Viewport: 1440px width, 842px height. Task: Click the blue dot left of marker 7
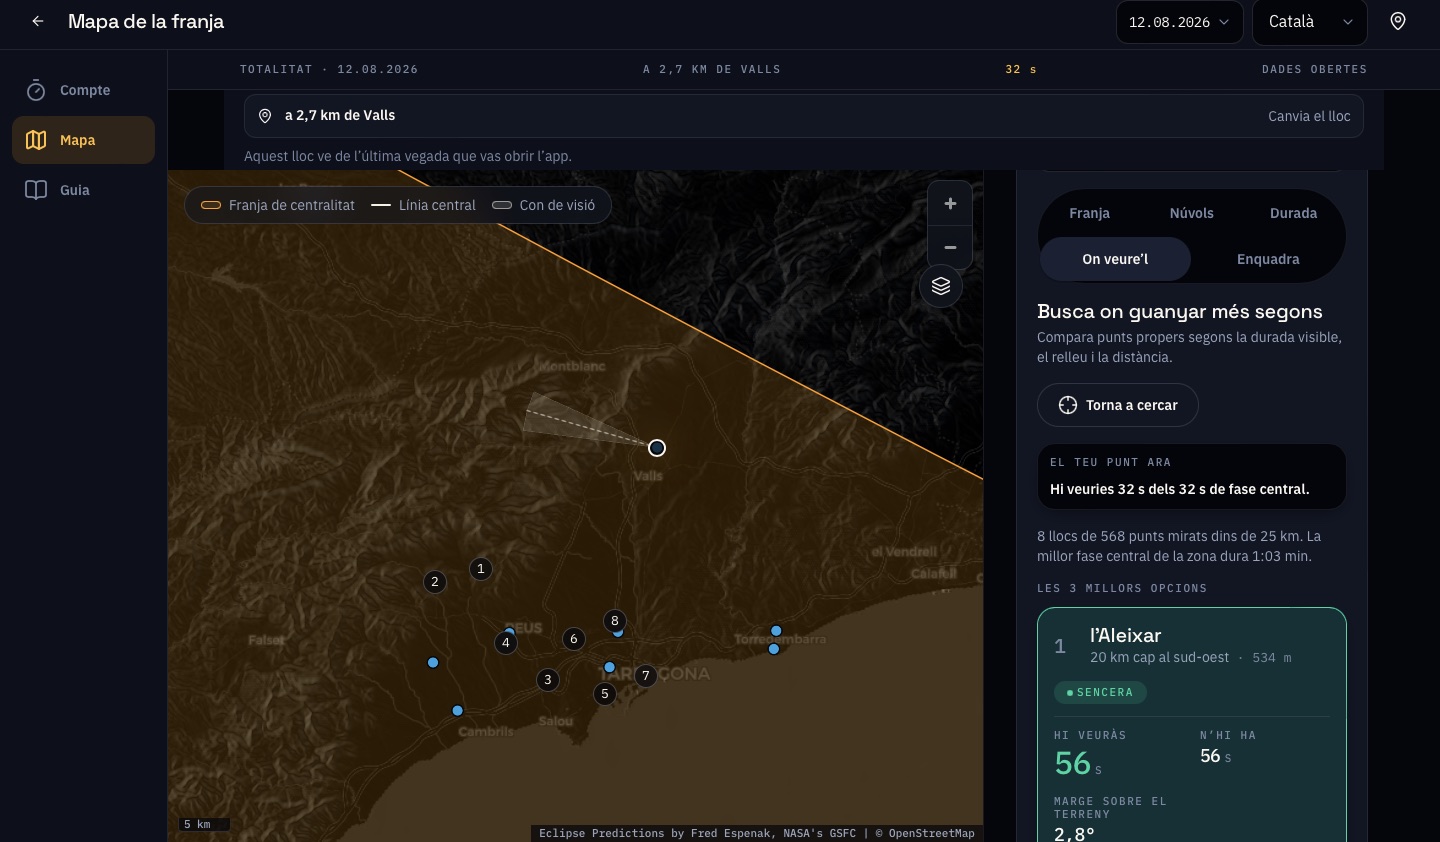pos(609,667)
